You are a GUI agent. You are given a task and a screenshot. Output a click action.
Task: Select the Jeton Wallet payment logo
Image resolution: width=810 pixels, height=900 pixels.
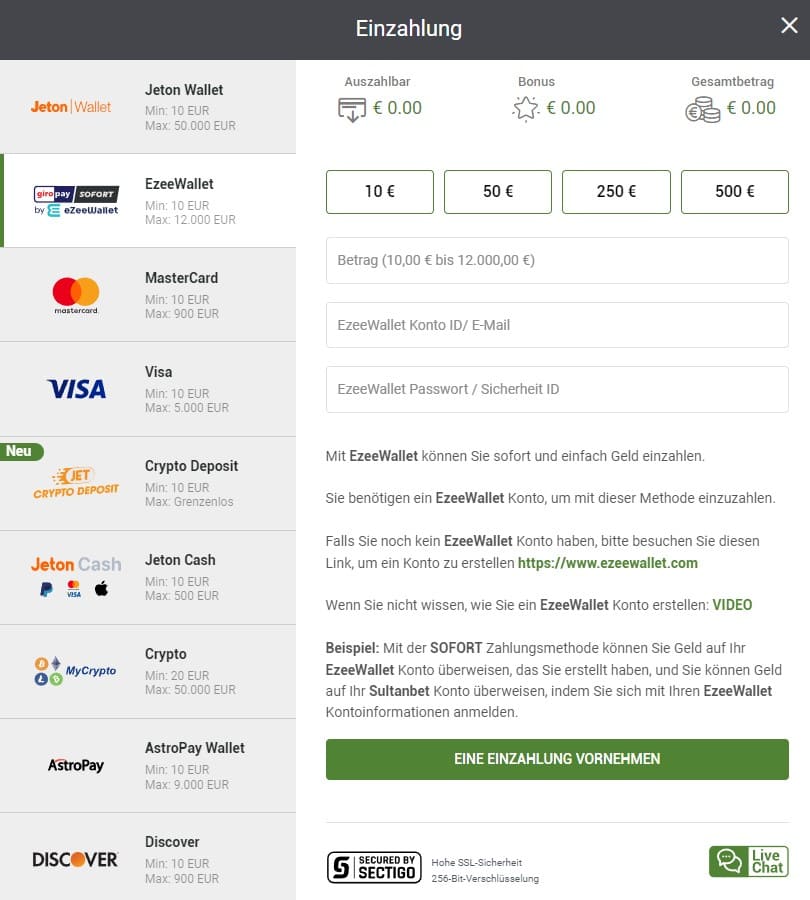(71, 106)
